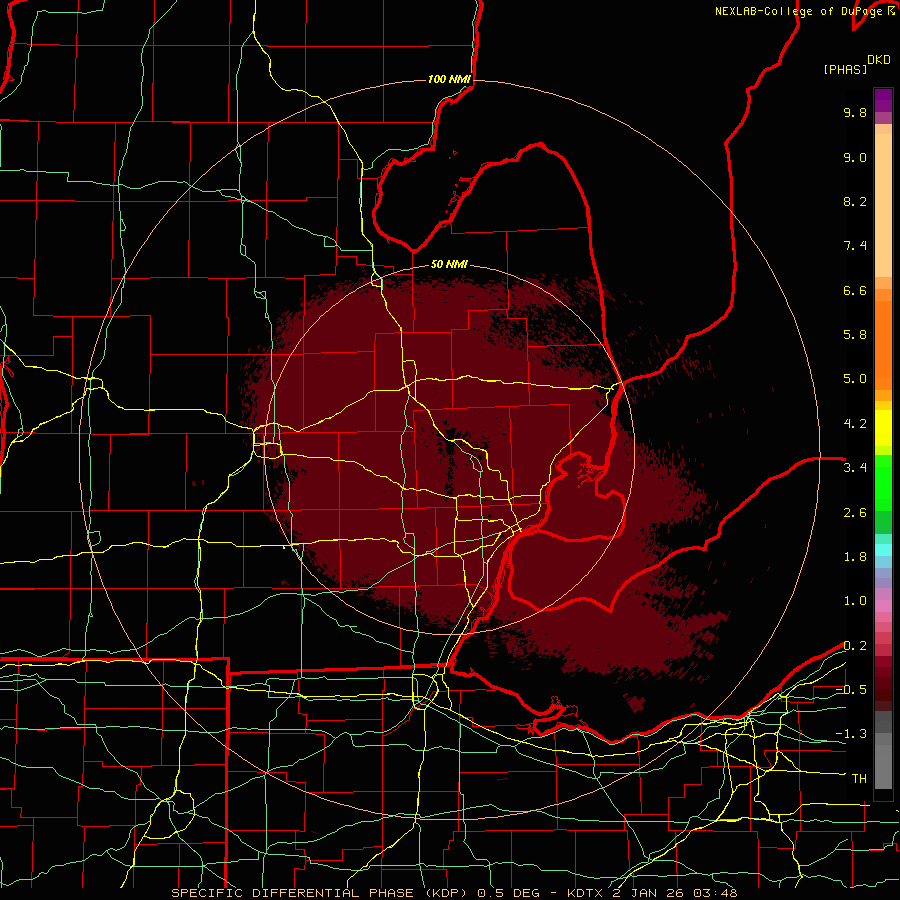
Task: Click the 1.8 scale value
Action: click(855, 557)
